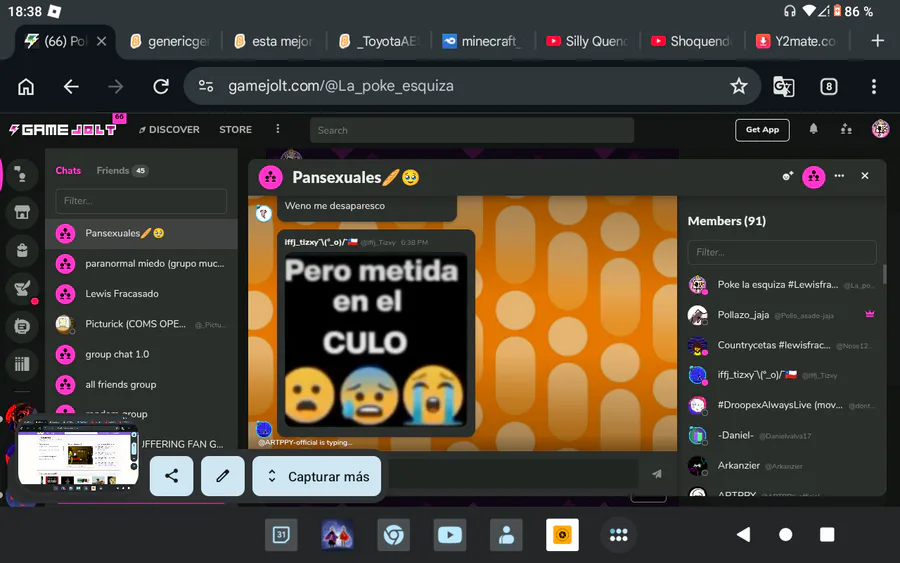Open a new browser tab with plus
Screen dimensions: 900x563
pyautogui.click(x=878, y=41)
